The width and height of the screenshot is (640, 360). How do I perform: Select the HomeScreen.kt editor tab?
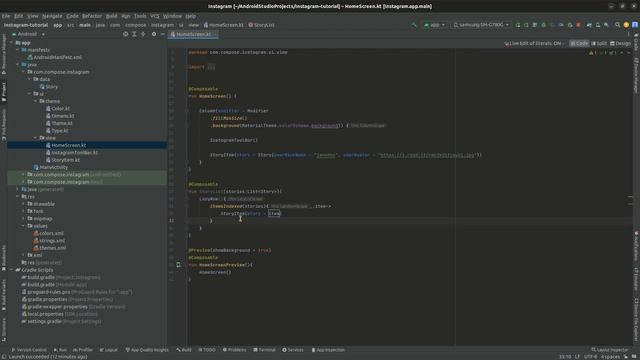click(x=194, y=34)
